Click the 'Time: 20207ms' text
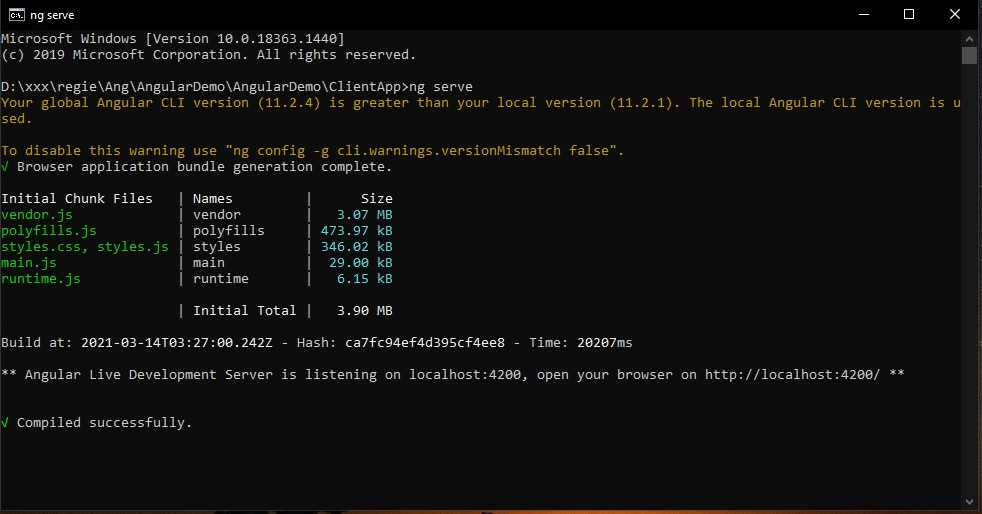 coord(581,343)
